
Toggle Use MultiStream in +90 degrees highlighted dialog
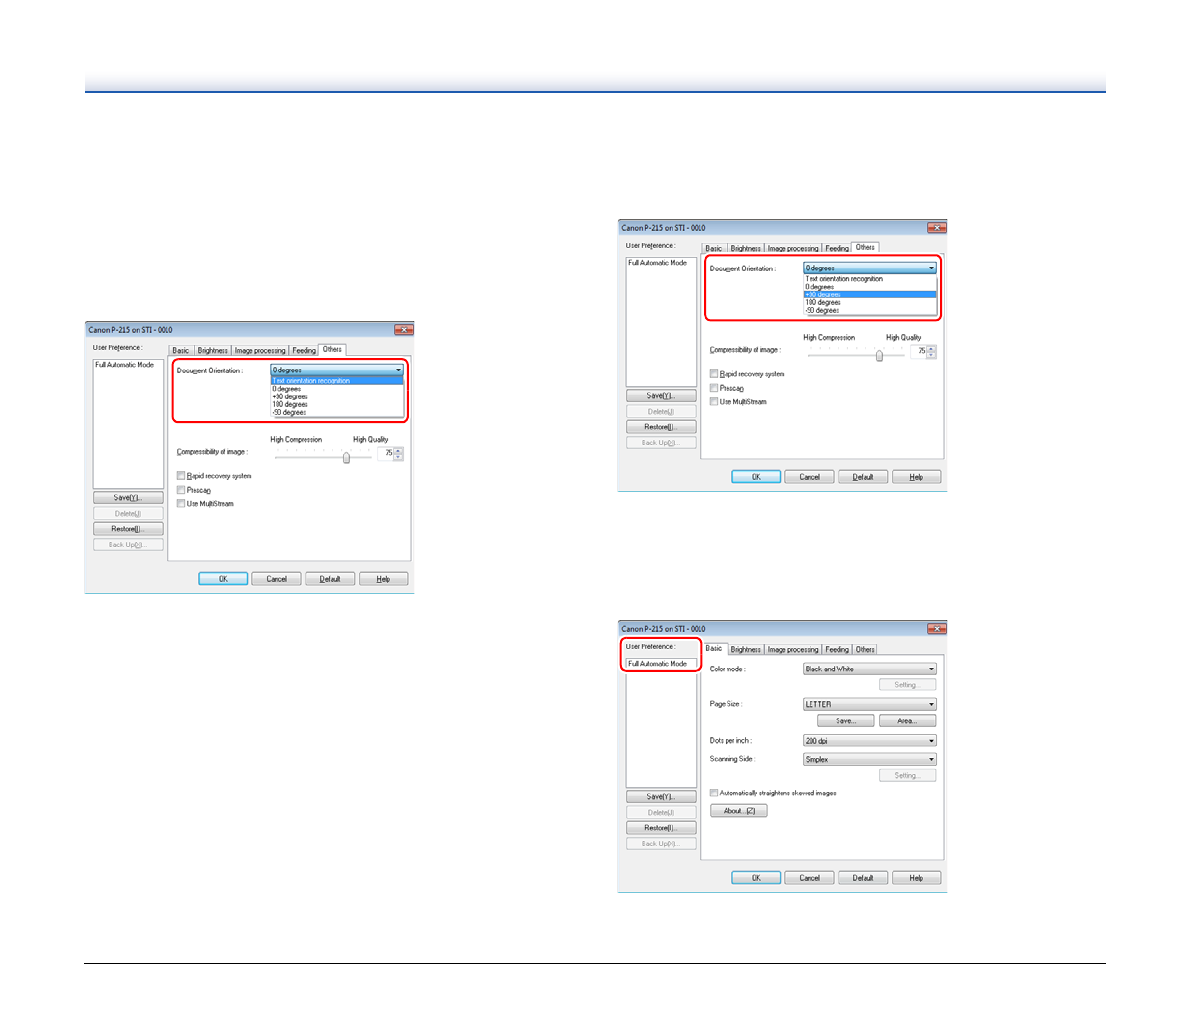tap(714, 402)
